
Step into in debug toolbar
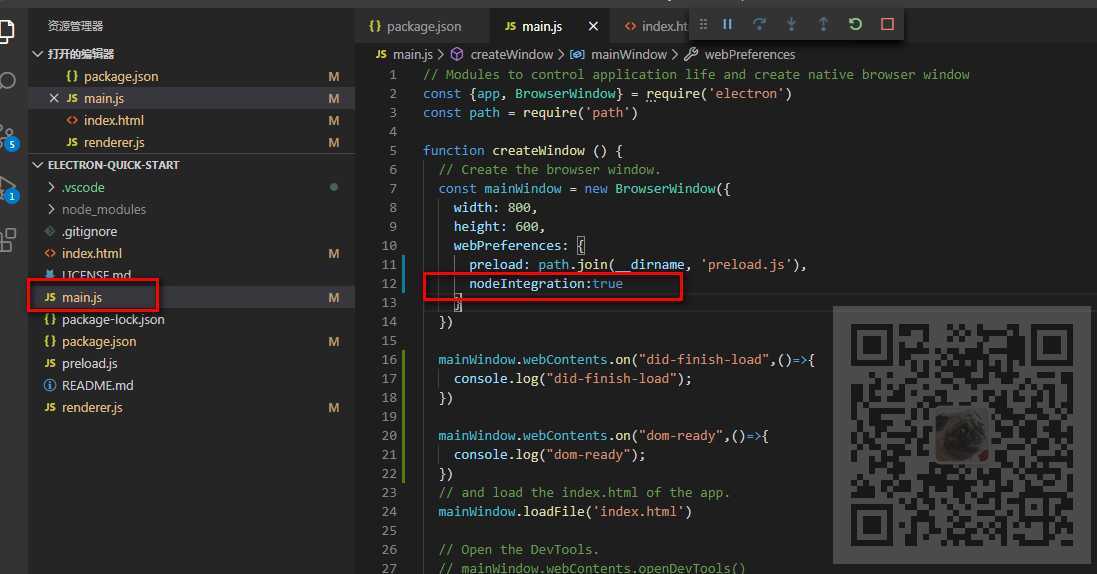(x=791, y=24)
